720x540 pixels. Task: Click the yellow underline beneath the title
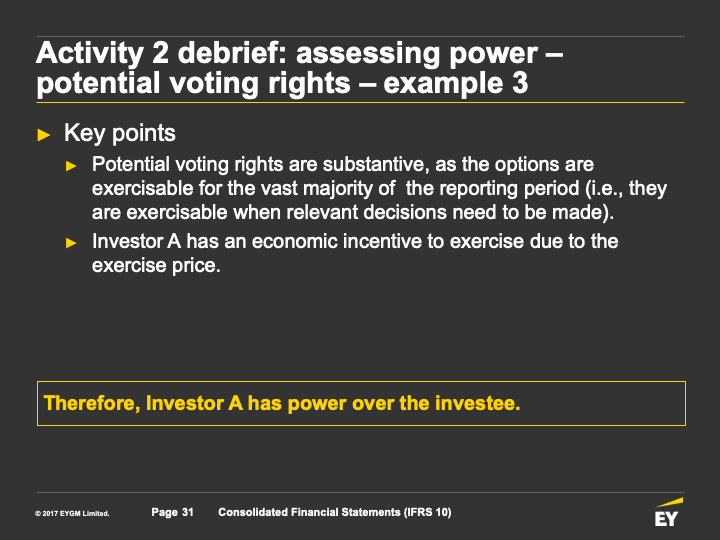[360, 102]
